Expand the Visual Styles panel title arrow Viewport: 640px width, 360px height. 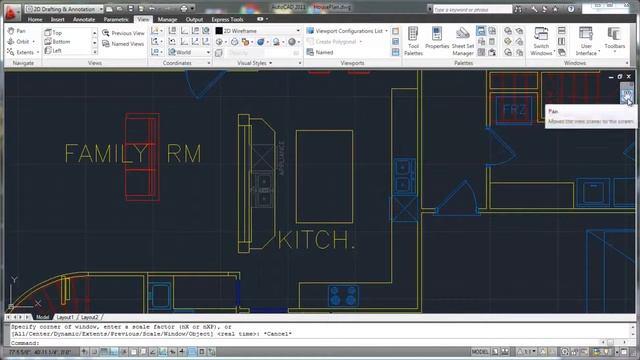(x=271, y=63)
